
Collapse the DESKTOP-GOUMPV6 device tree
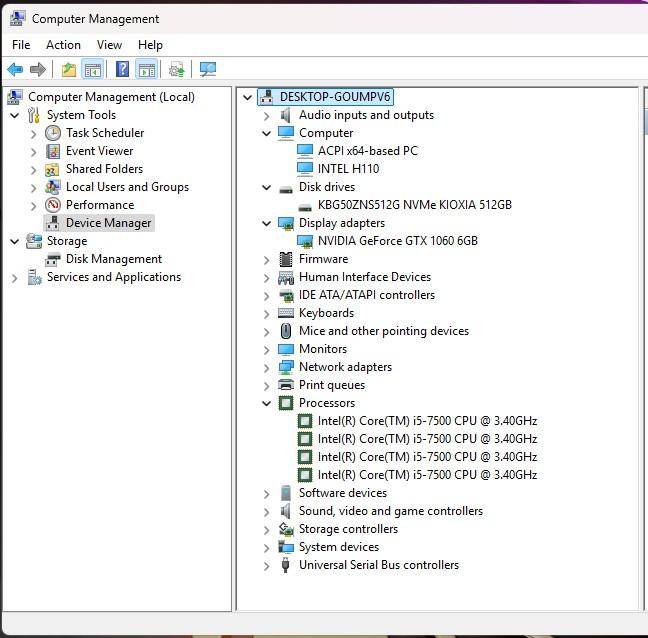[247, 97]
